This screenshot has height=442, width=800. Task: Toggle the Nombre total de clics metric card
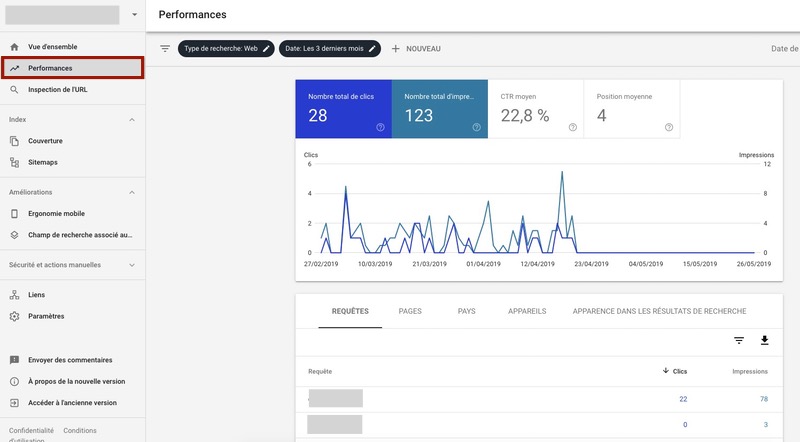pos(343,109)
